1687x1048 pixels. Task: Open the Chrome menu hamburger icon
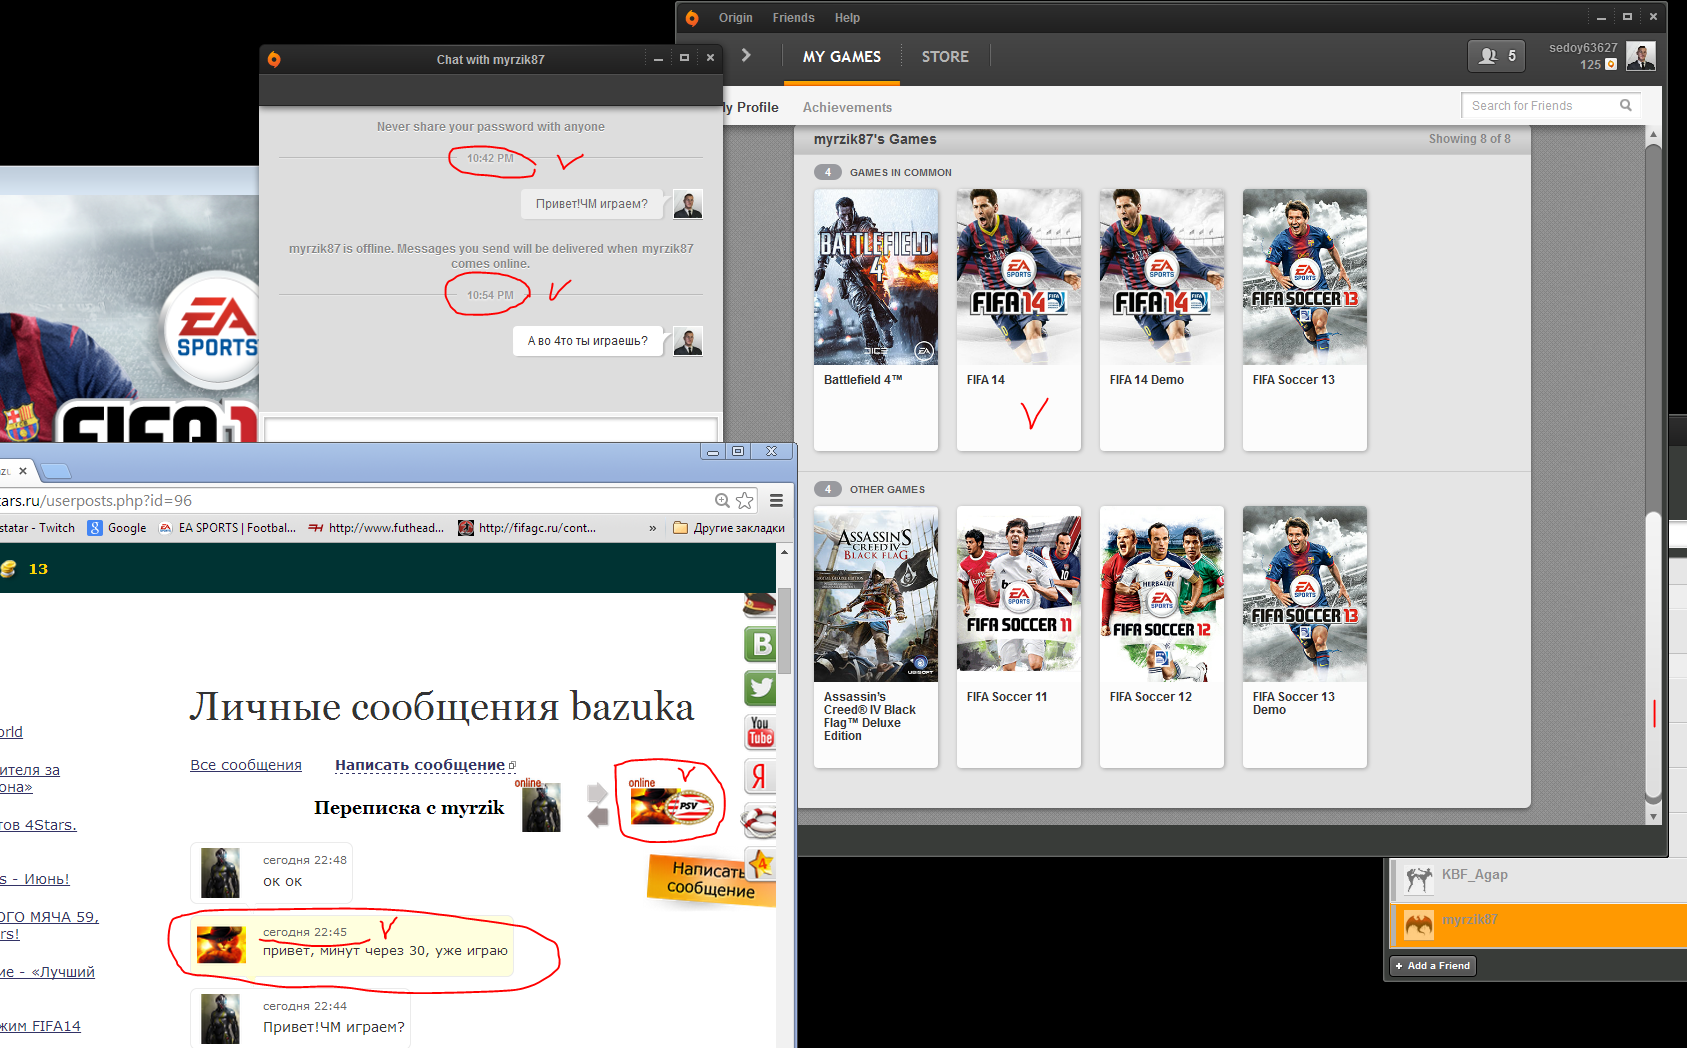point(776,500)
